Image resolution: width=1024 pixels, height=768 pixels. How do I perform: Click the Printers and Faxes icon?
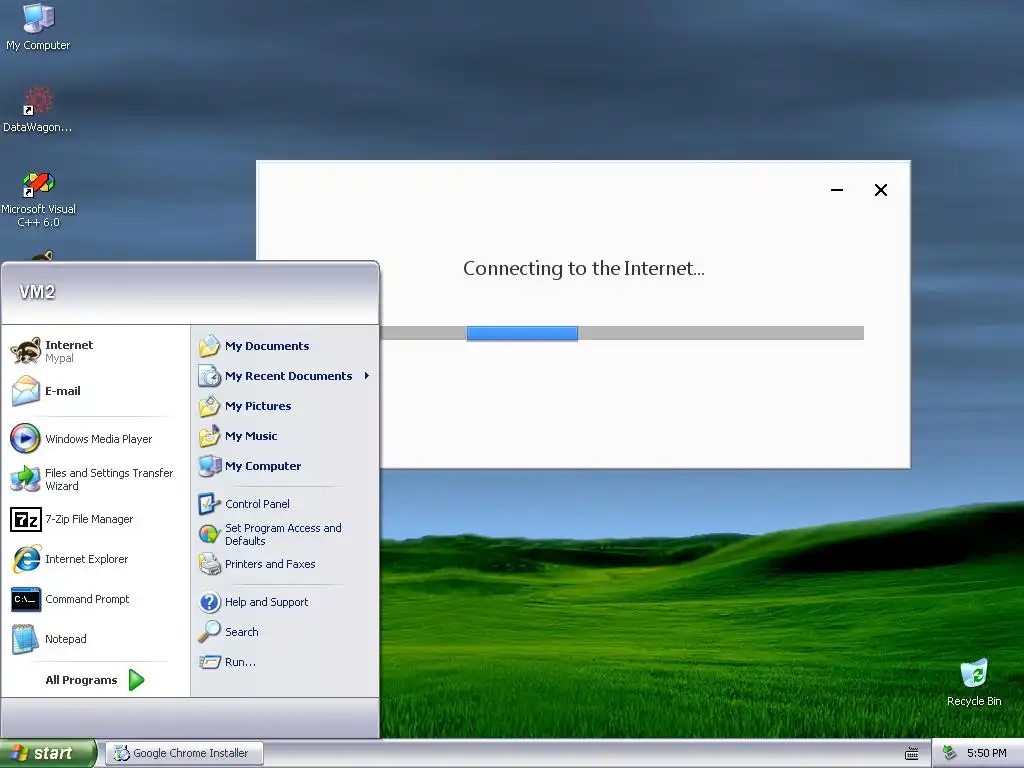[210, 564]
